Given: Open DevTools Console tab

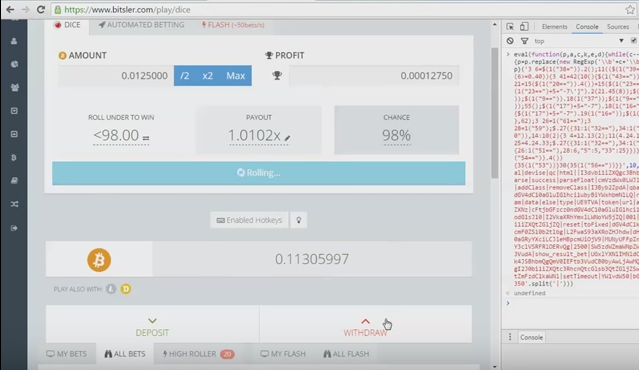Looking at the screenshot, I should coord(587,26).
